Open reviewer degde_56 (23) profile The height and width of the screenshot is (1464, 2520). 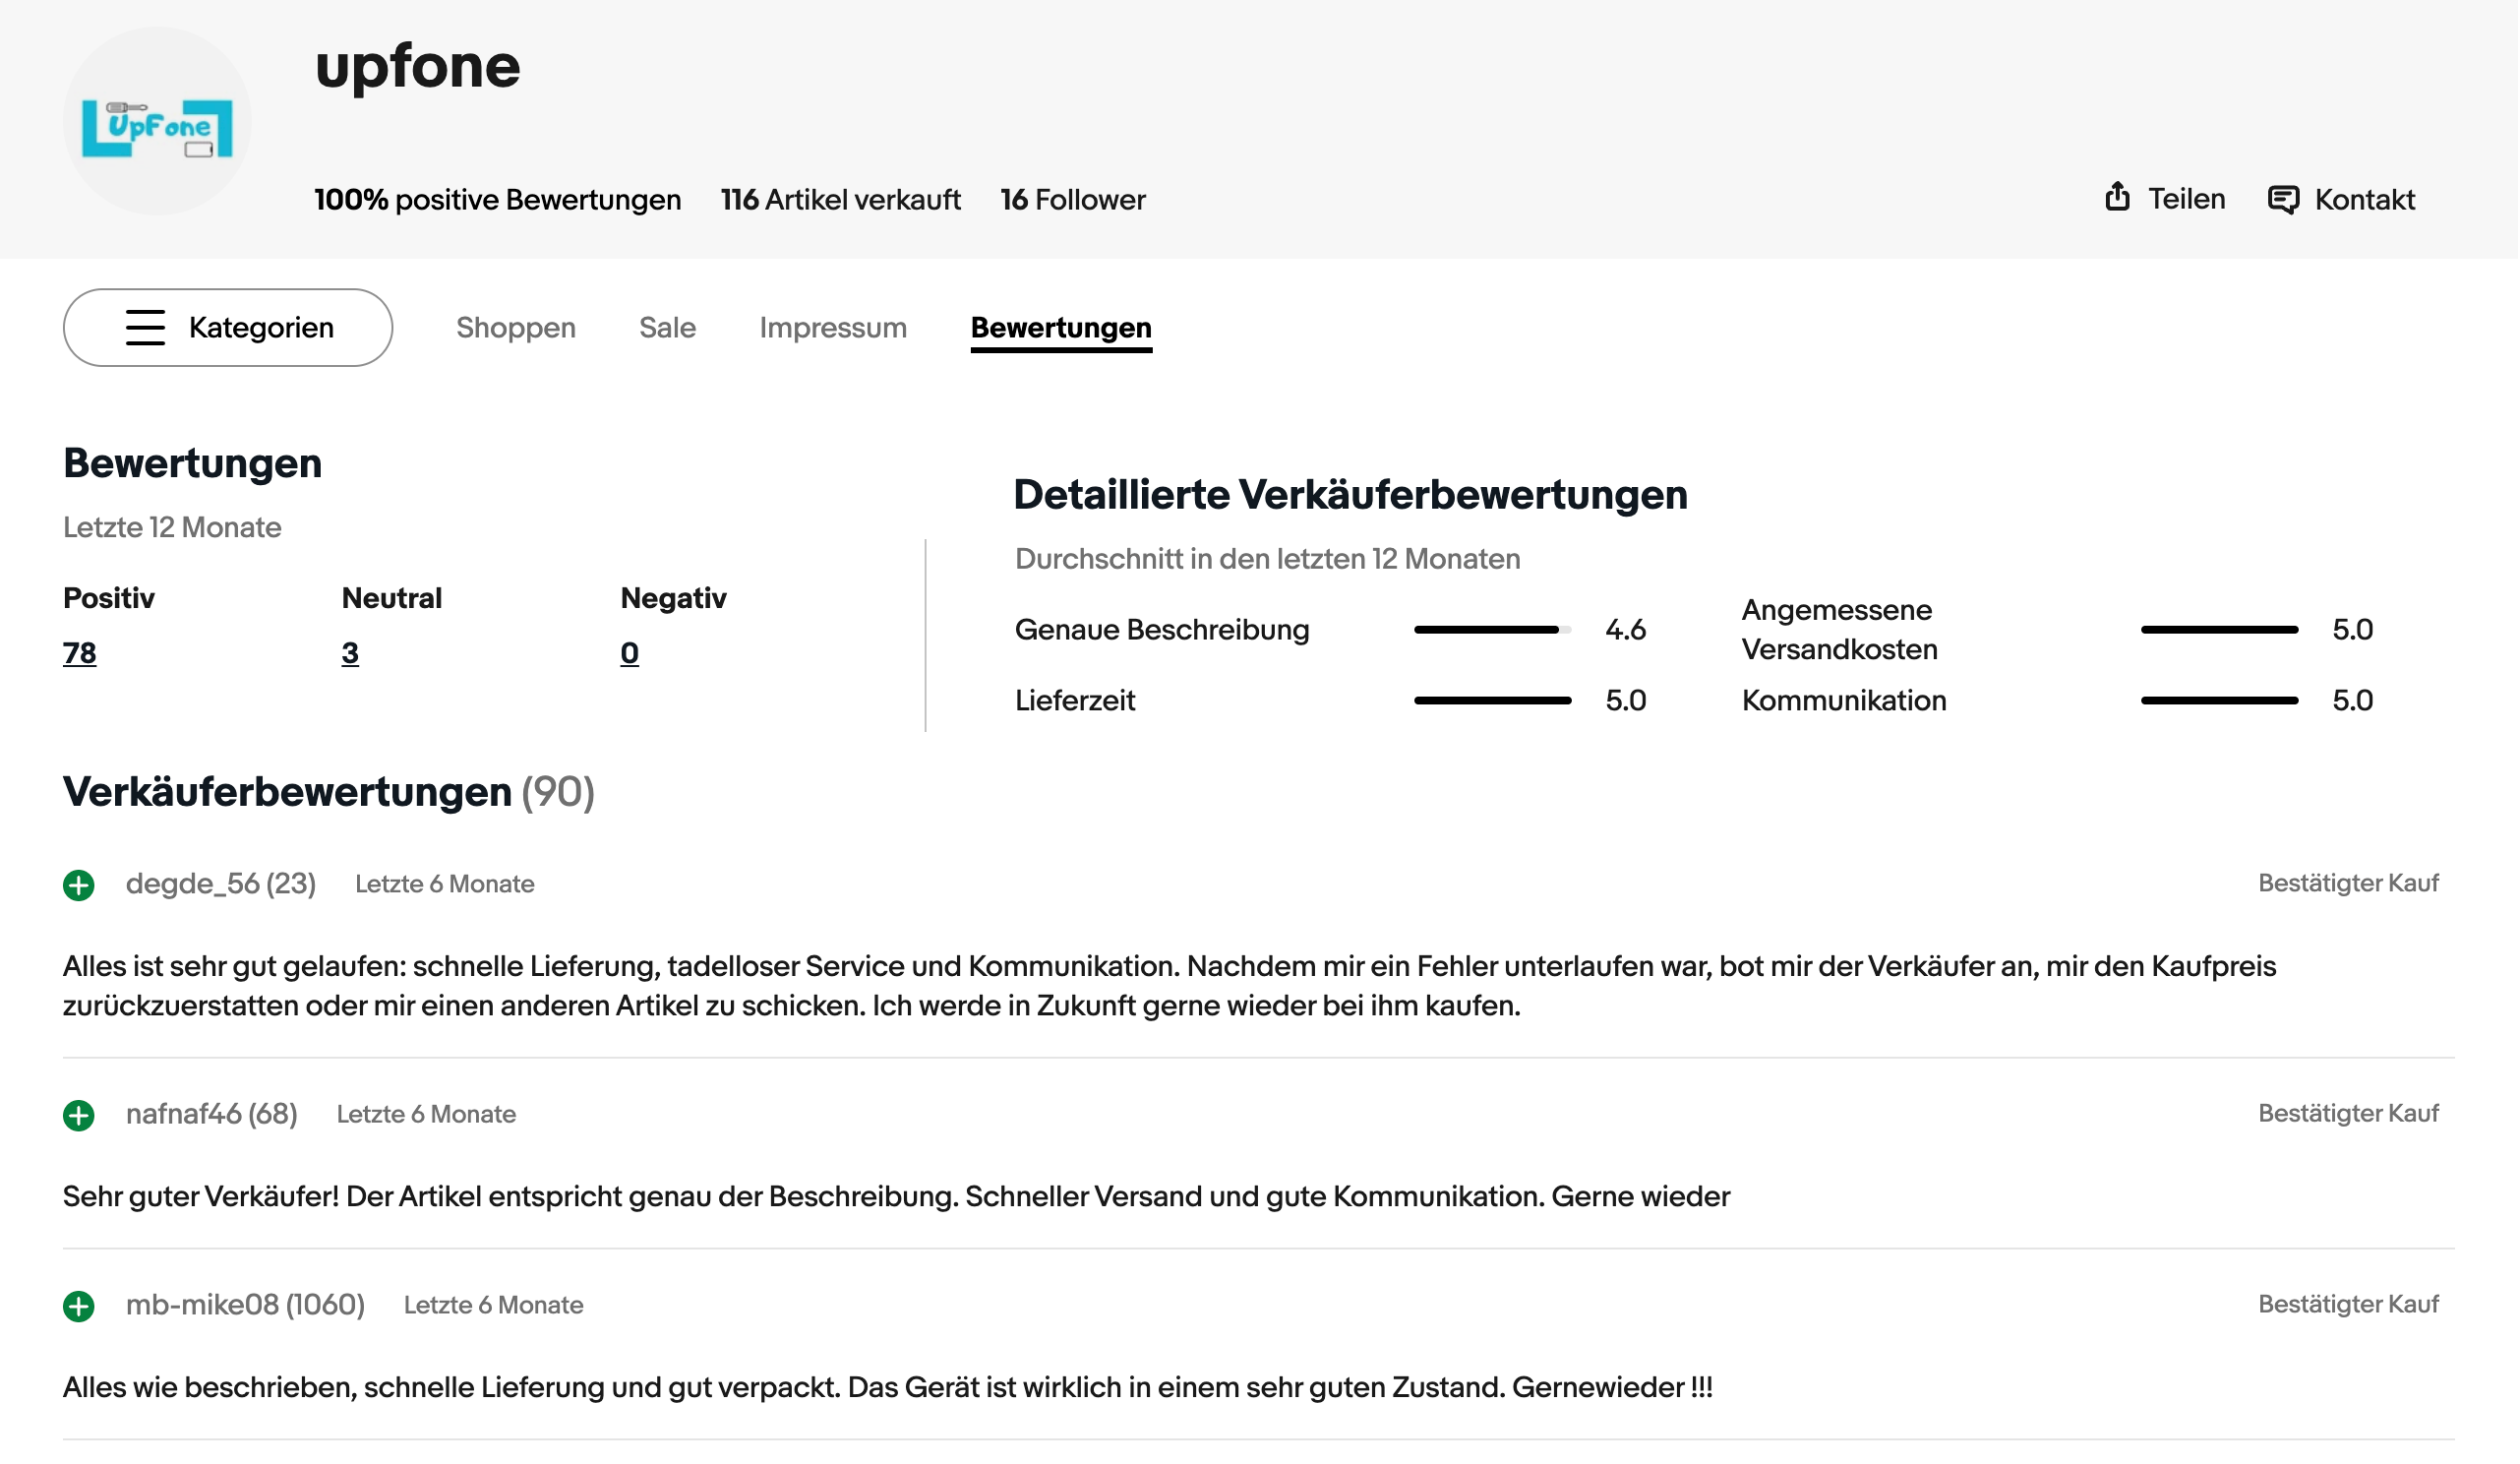[x=221, y=884]
